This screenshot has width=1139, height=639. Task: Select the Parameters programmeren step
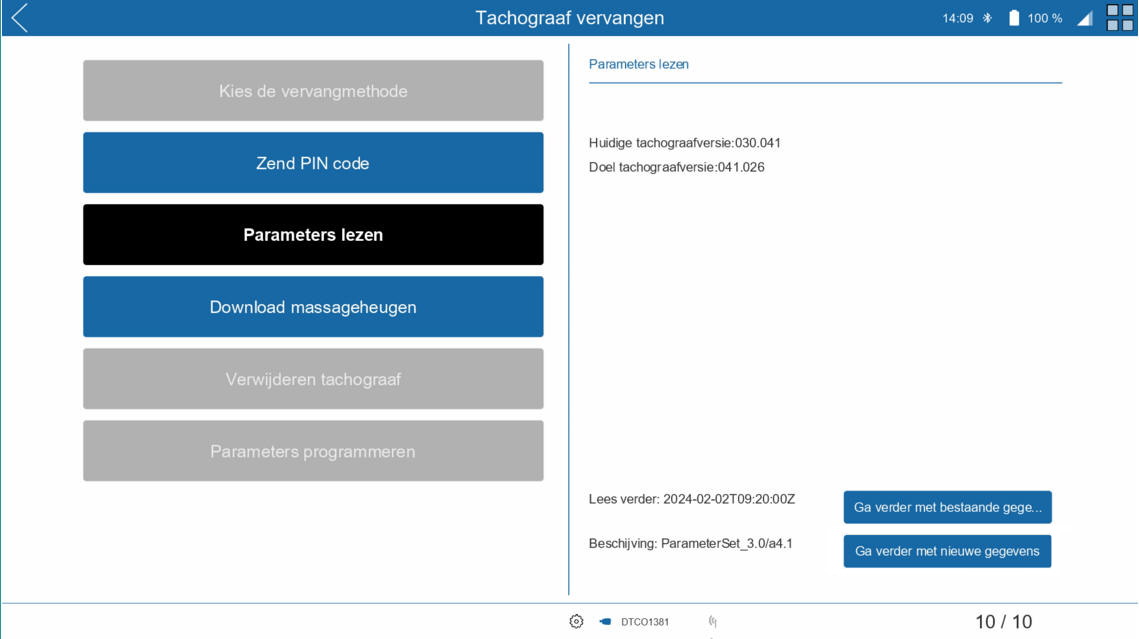[313, 451]
